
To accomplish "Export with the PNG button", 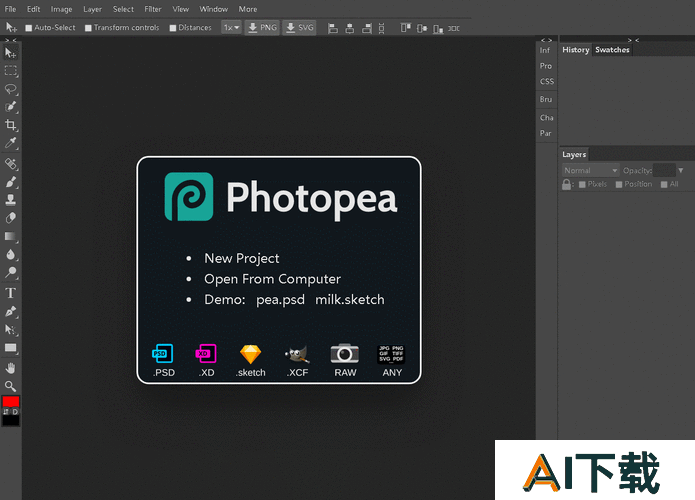I will (x=262, y=27).
